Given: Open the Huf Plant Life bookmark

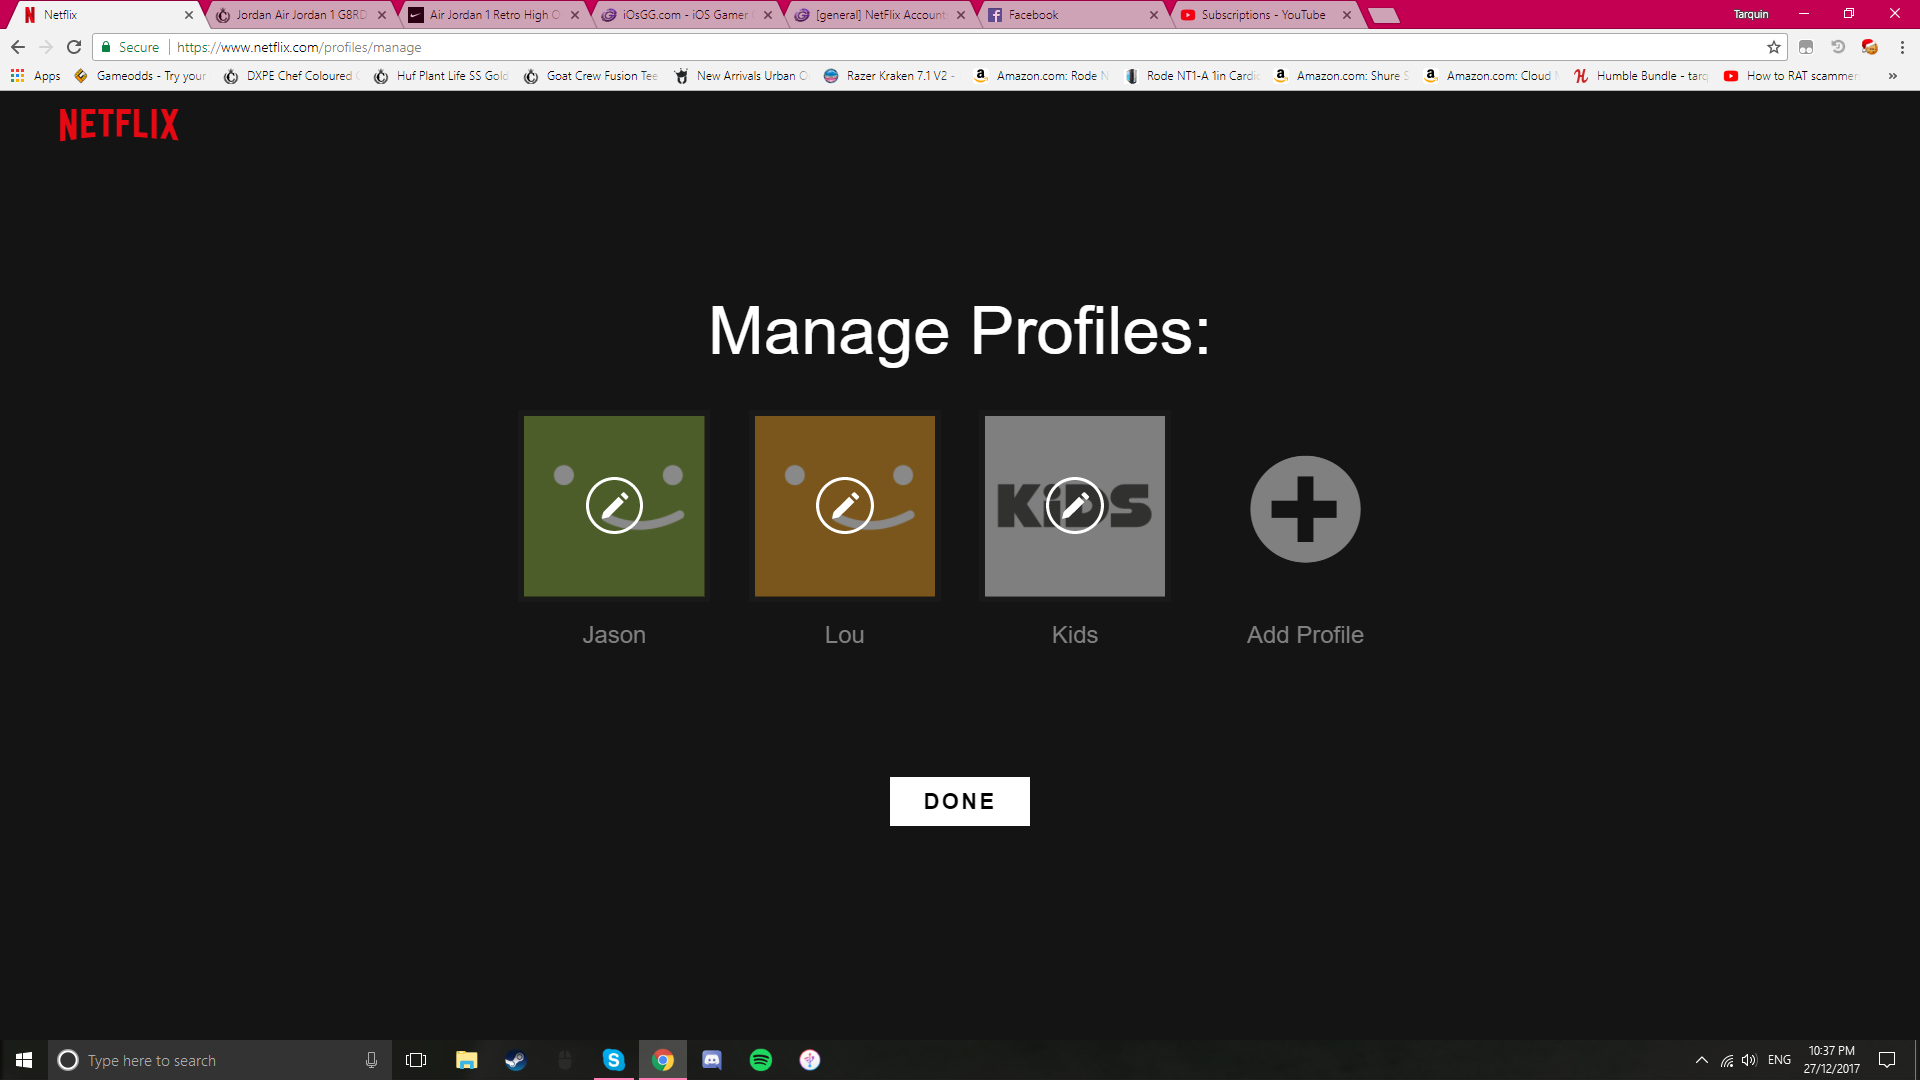Looking at the screenshot, I should (x=441, y=76).
